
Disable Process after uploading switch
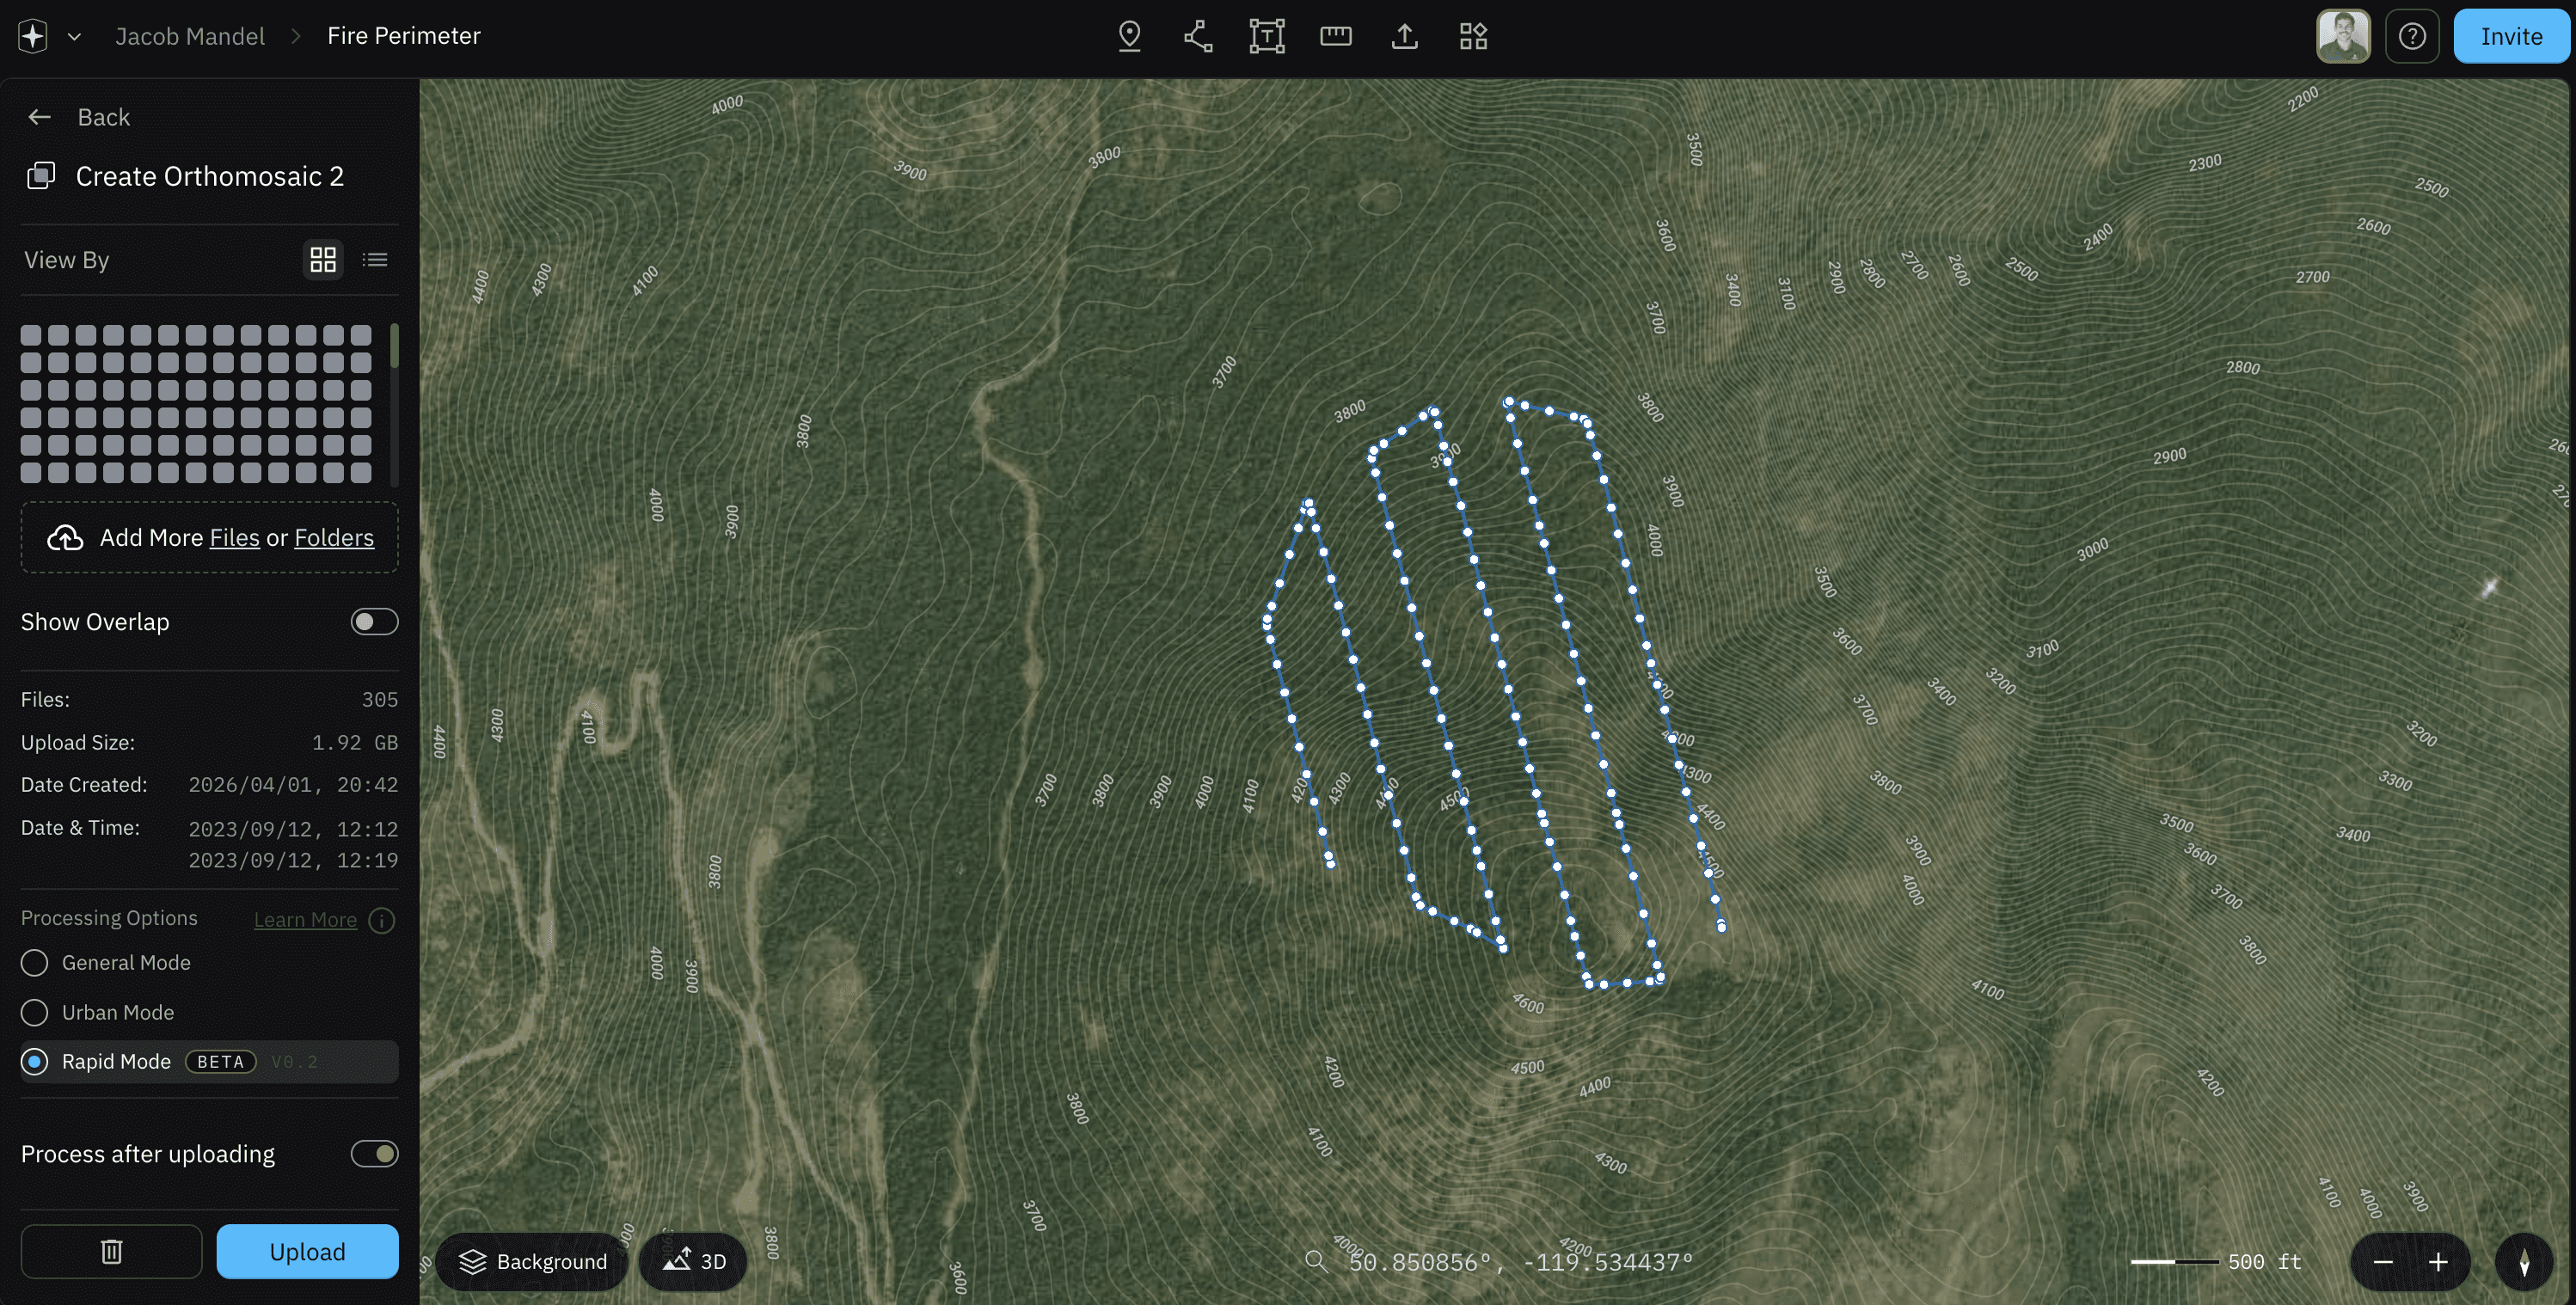click(374, 1153)
